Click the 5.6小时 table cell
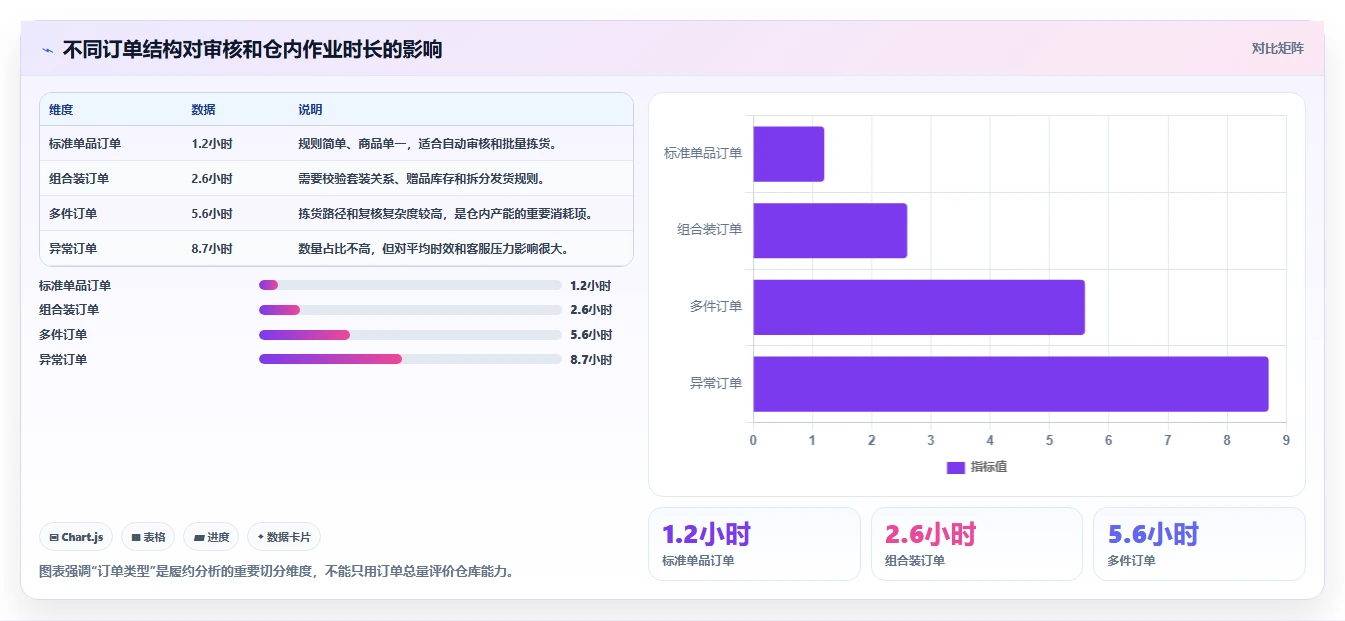 (212, 214)
